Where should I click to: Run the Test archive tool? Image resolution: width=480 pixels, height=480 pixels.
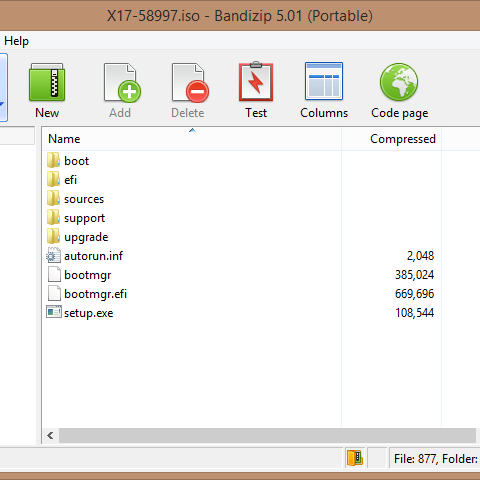pyautogui.click(x=256, y=81)
